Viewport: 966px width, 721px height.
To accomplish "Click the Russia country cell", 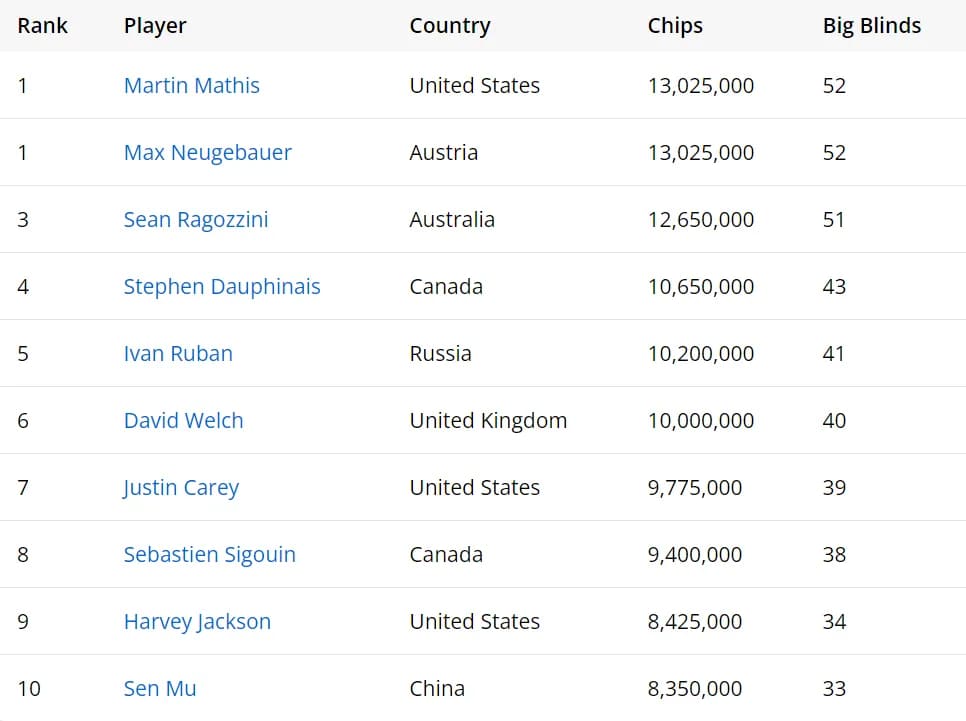I will [440, 354].
